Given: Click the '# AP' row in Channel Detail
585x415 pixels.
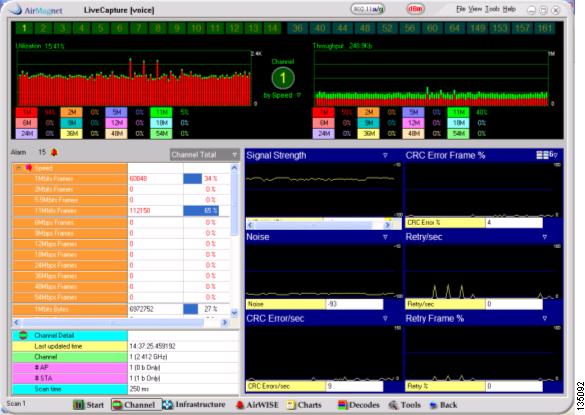Looking at the screenshot, I should click(125, 368).
